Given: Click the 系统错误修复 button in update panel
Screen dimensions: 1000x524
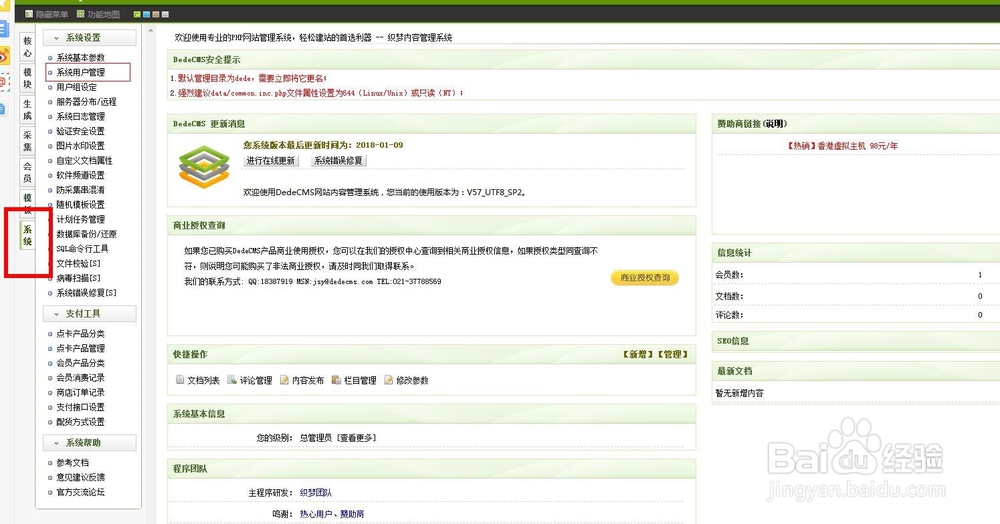Looking at the screenshot, I should pyautogui.click(x=339, y=161).
